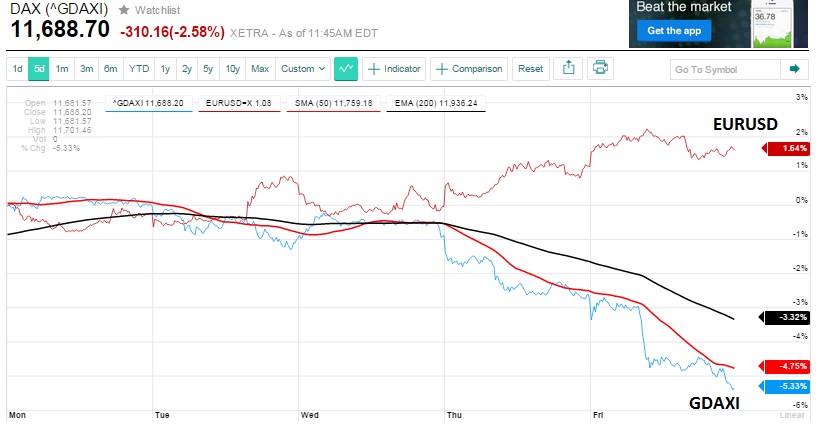The width and height of the screenshot is (819, 431).
Task: Switch chart to 1y range
Action: point(165,69)
